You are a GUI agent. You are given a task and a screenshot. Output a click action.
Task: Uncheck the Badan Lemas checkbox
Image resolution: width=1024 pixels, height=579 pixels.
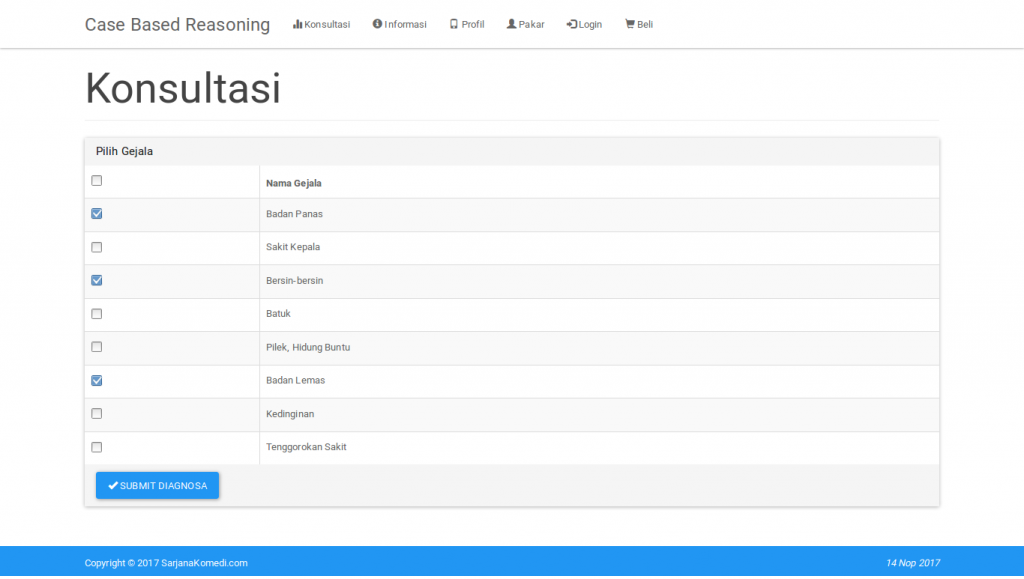[97, 381]
